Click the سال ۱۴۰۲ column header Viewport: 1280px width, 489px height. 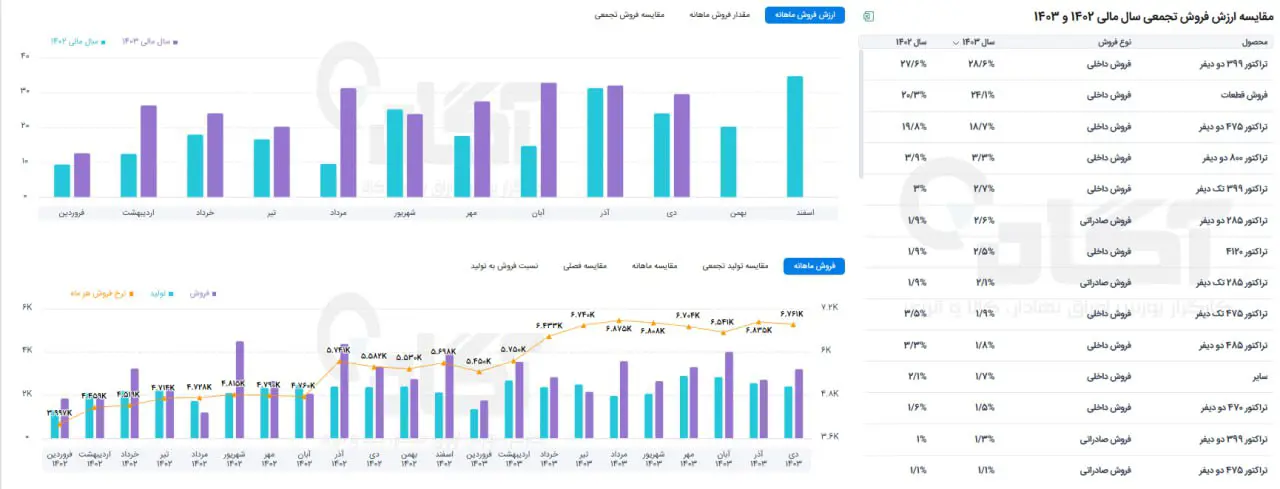tap(910, 42)
